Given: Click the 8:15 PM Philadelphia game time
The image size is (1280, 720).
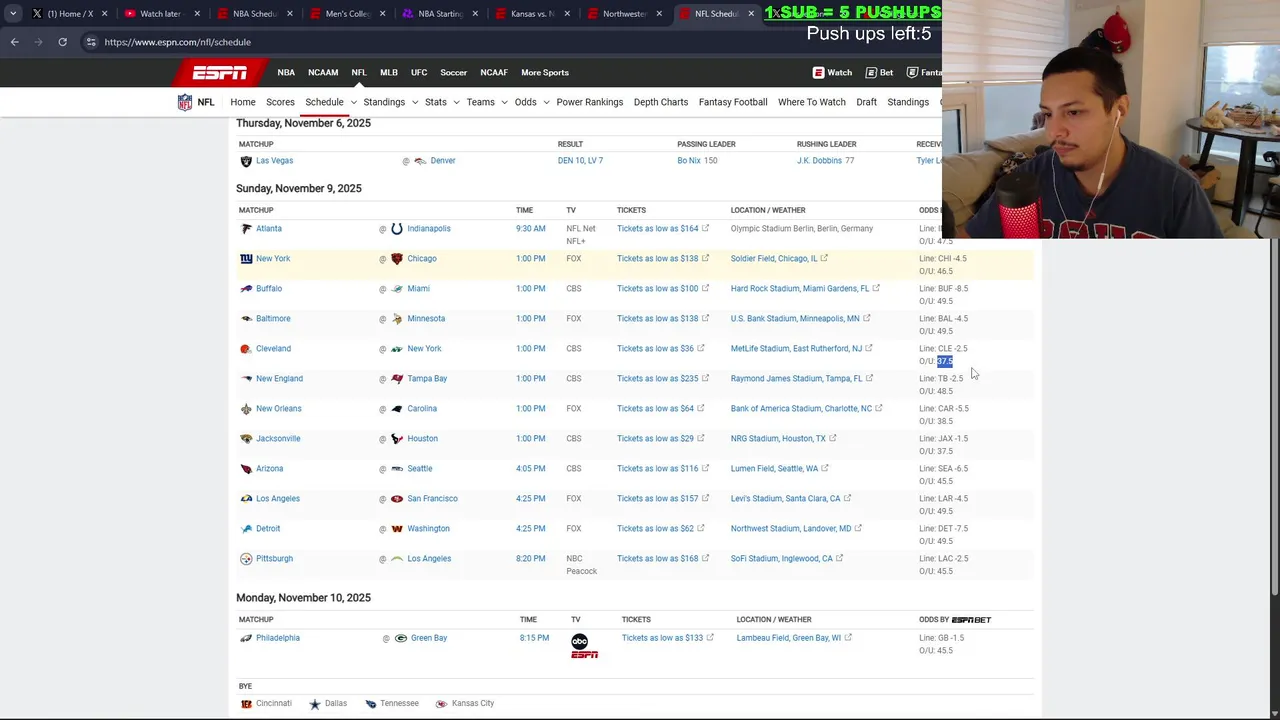Looking at the screenshot, I should [x=534, y=638].
